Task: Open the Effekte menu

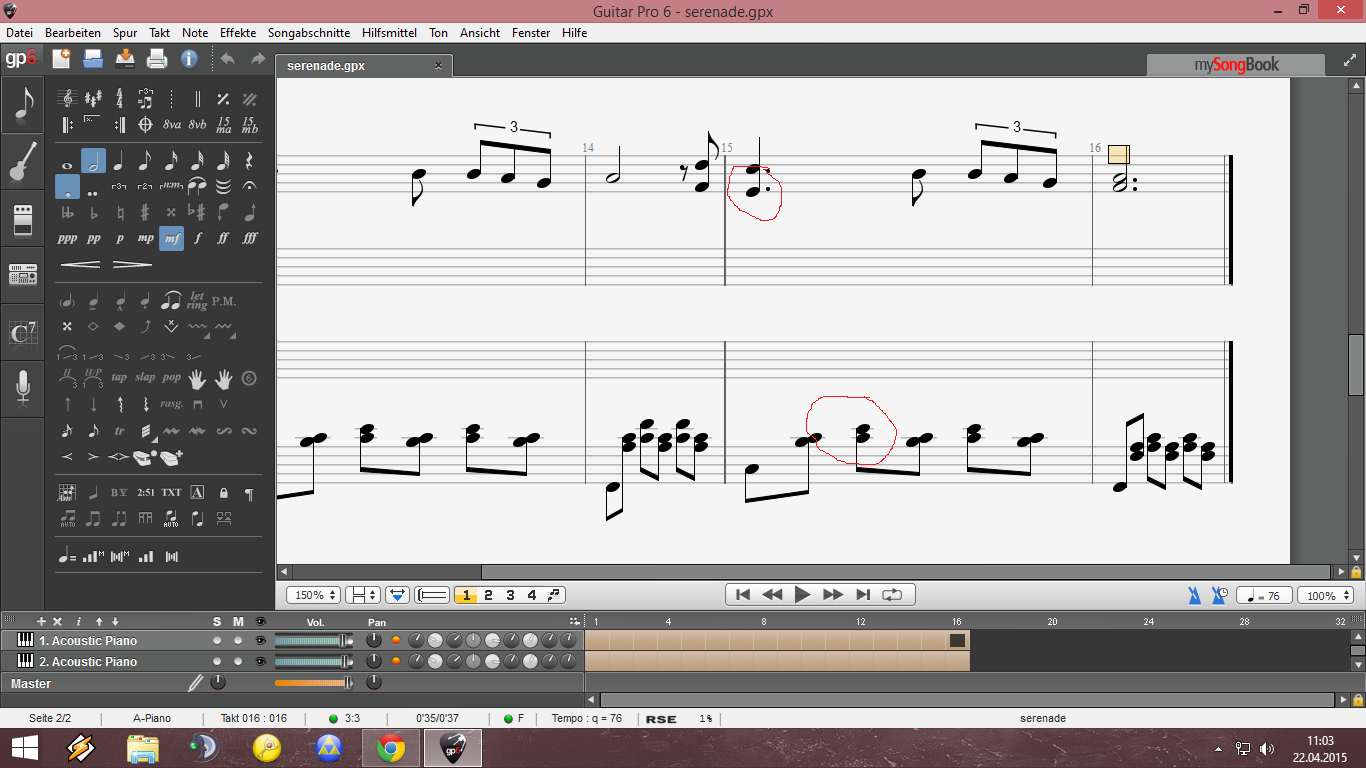Action: [x=238, y=33]
